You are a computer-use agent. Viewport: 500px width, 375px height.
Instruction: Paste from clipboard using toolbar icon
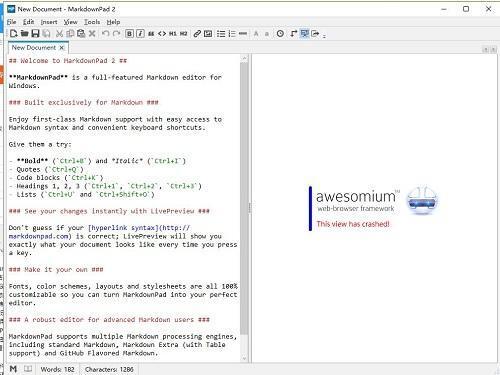click(81, 33)
